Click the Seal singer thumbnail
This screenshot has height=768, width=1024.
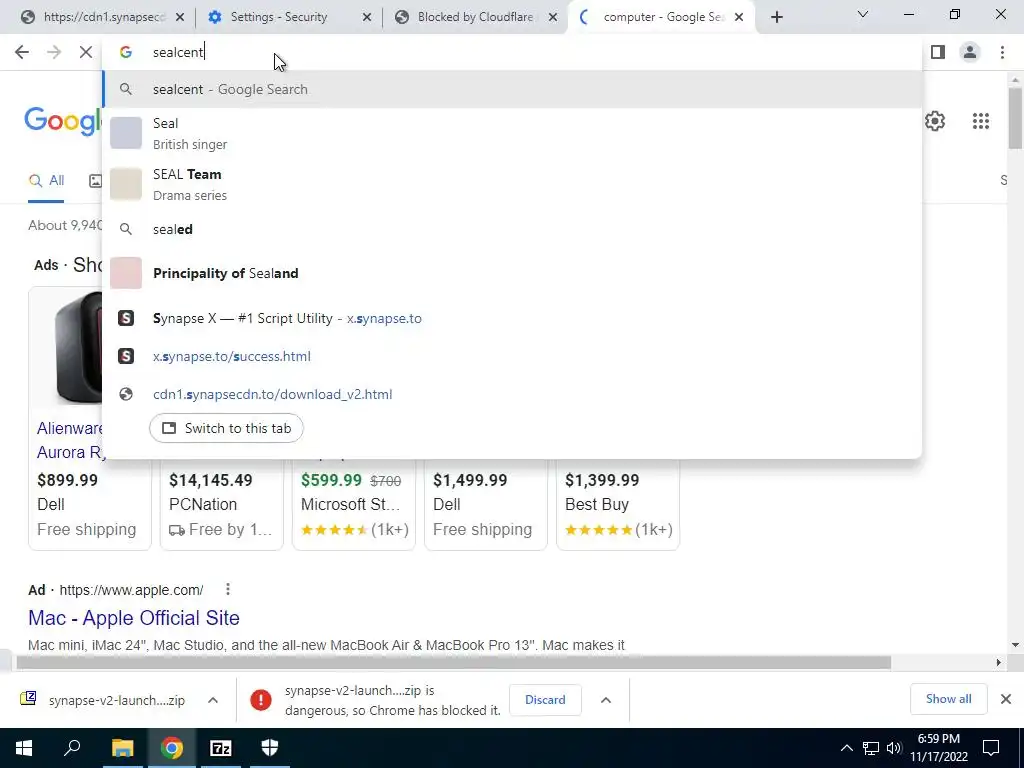pos(126,133)
